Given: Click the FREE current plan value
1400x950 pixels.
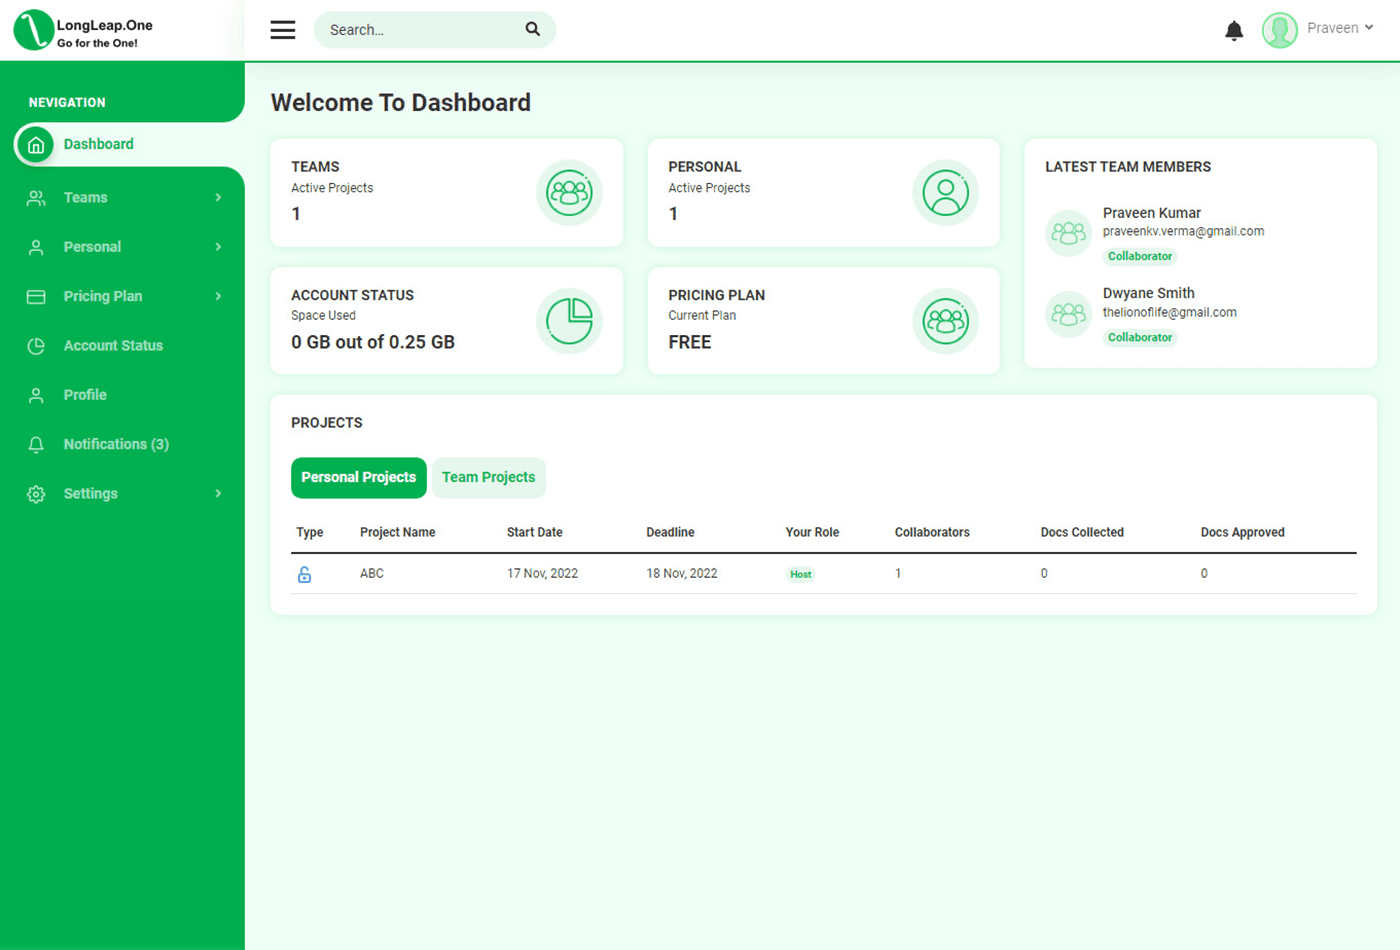Looking at the screenshot, I should [x=690, y=342].
